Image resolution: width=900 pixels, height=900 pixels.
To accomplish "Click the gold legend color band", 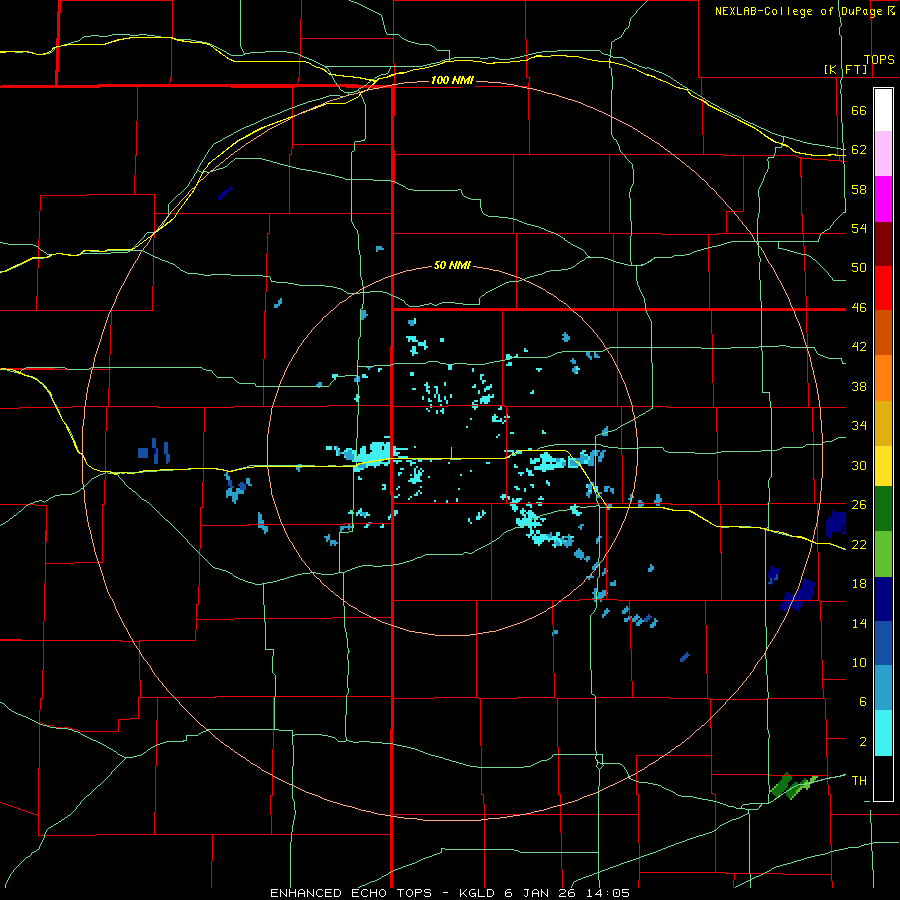I will (883, 422).
